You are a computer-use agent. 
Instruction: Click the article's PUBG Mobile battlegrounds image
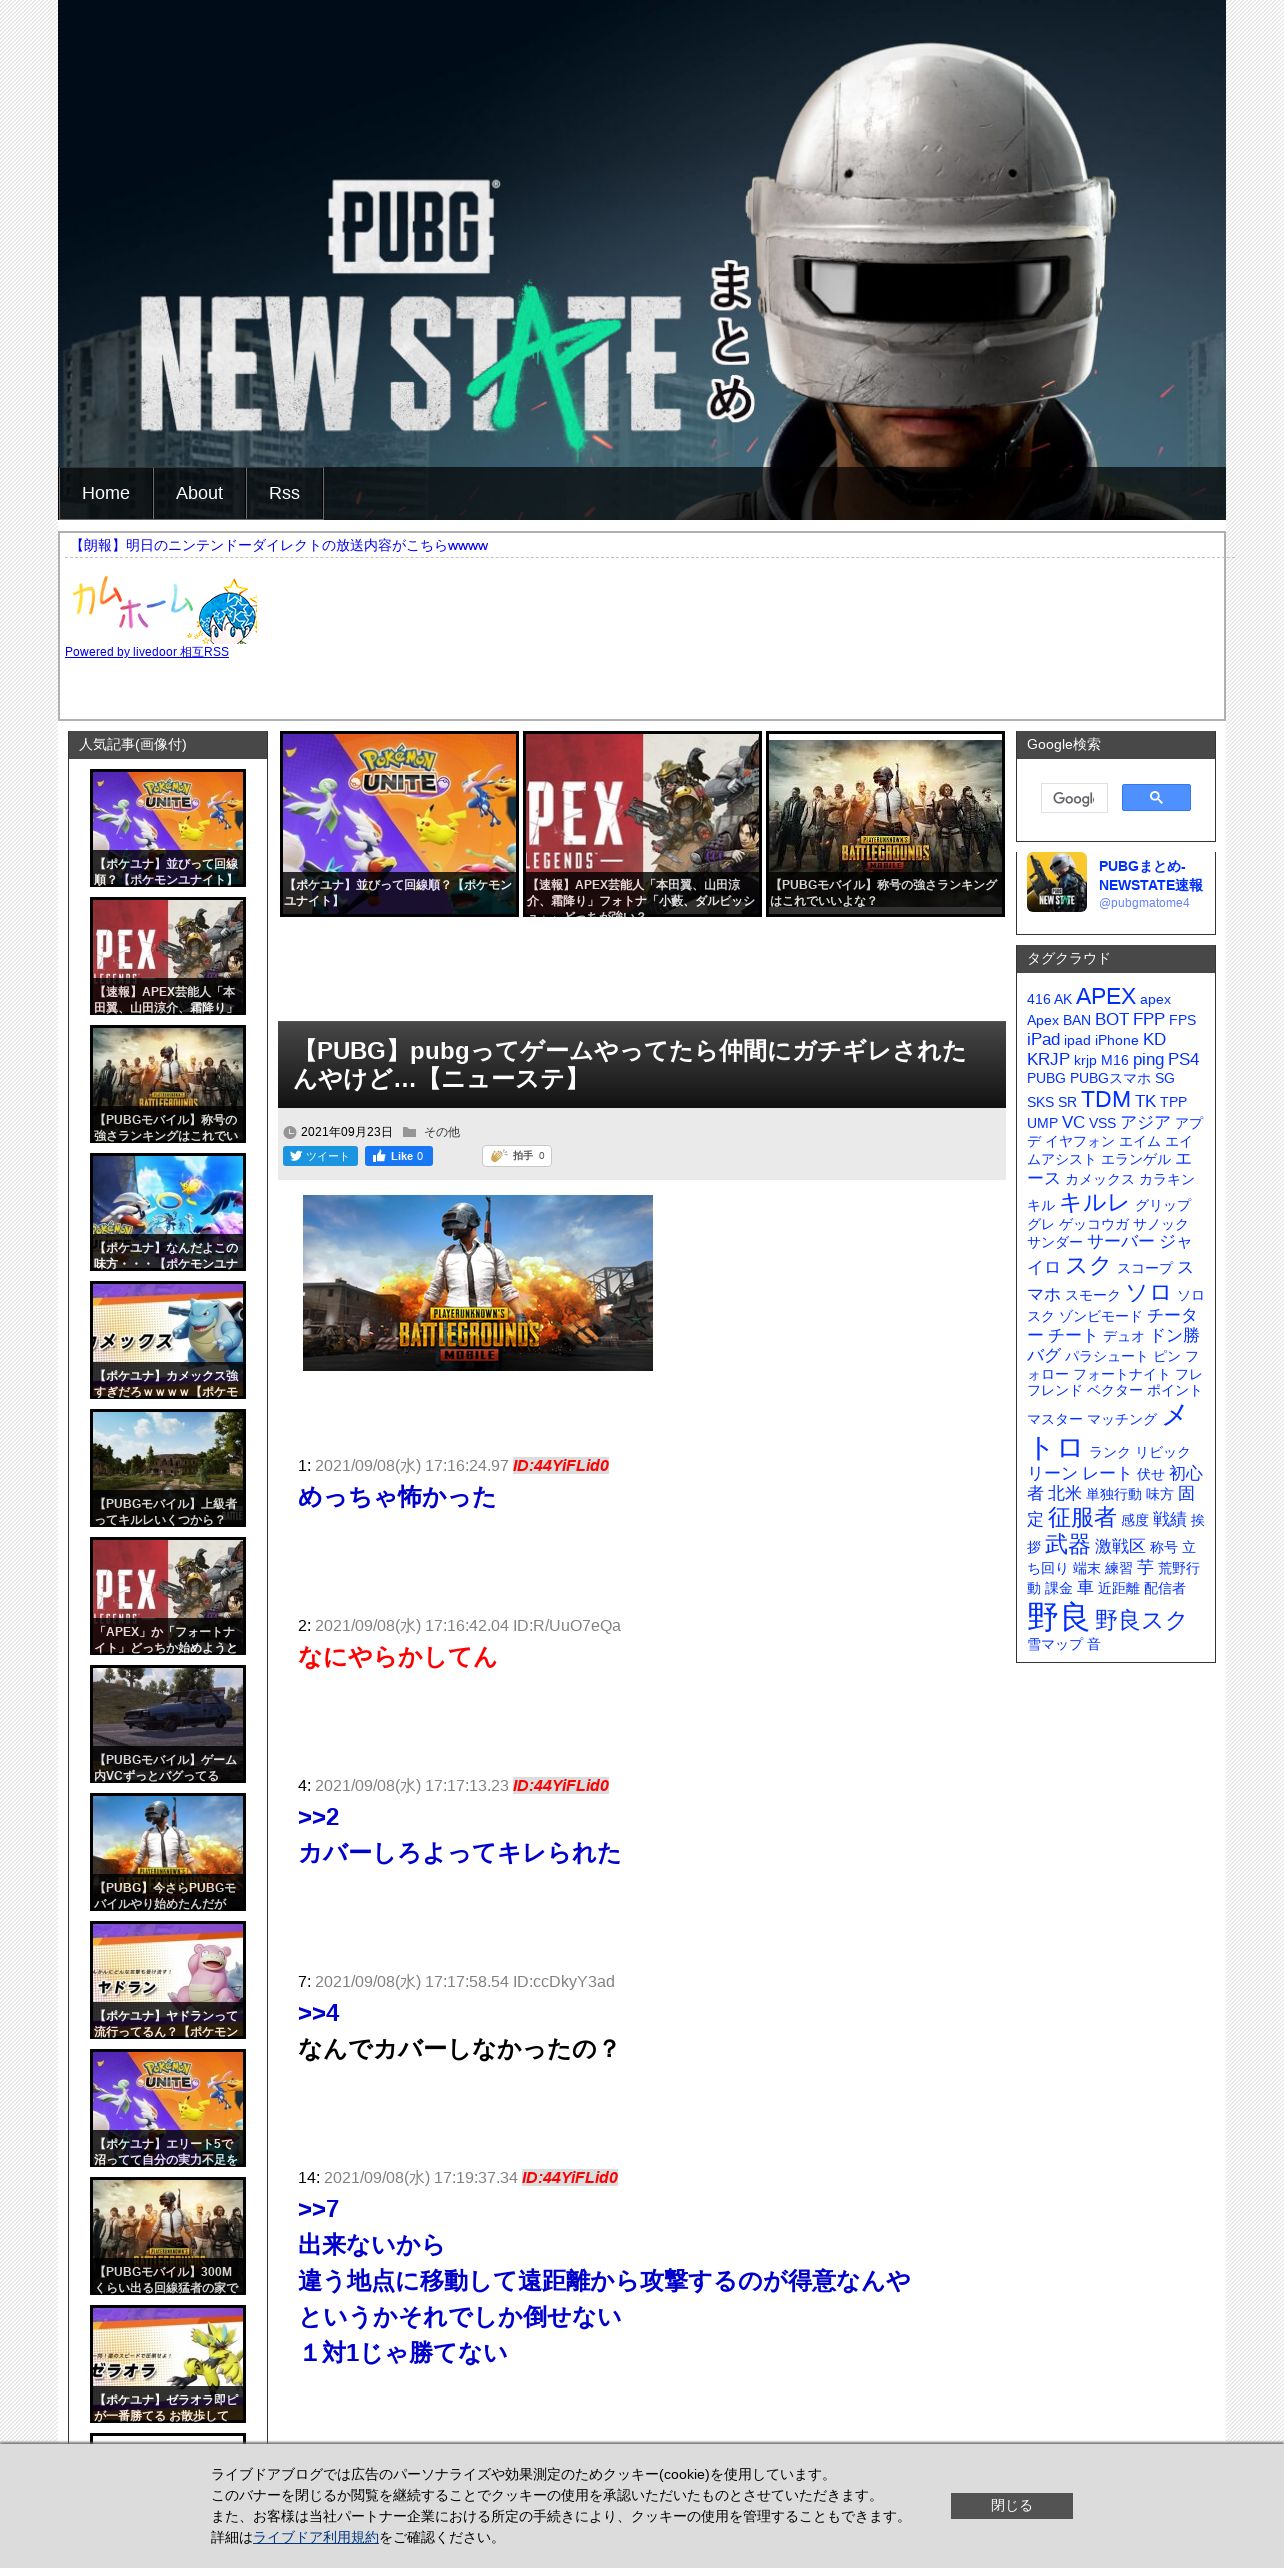click(478, 1283)
